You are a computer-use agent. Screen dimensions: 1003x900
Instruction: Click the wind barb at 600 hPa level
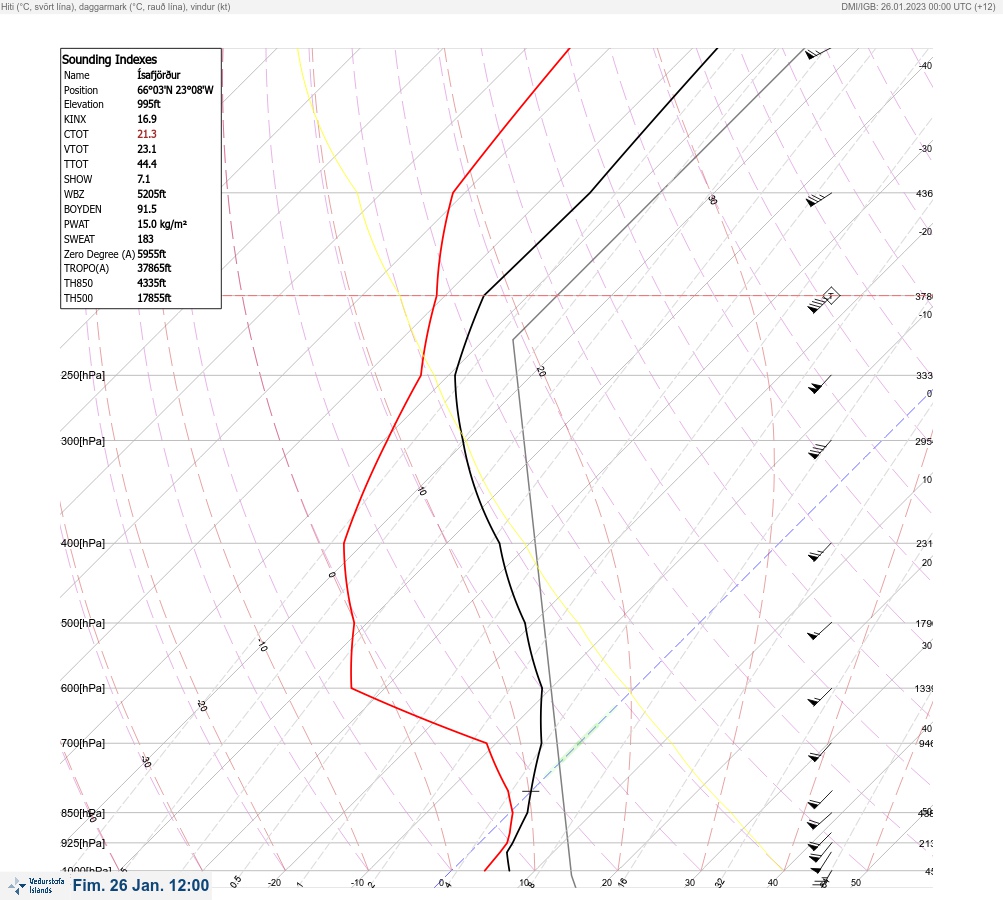pyautogui.click(x=819, y=697)
